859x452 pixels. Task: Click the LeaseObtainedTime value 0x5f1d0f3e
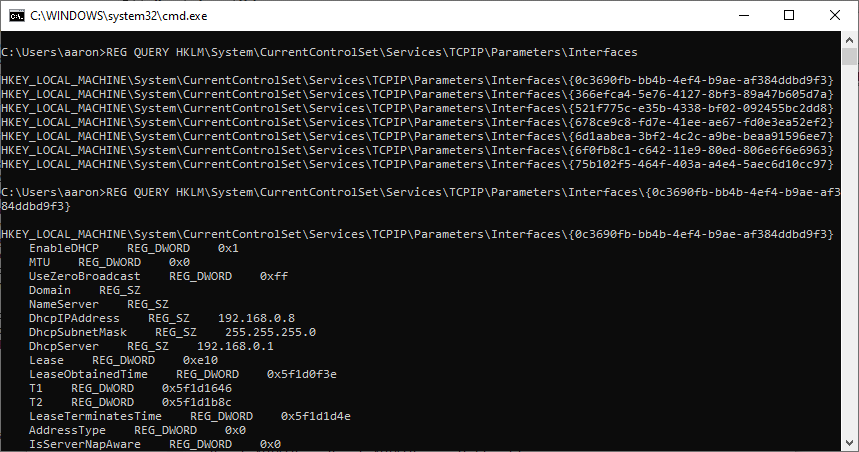(302, 374)
